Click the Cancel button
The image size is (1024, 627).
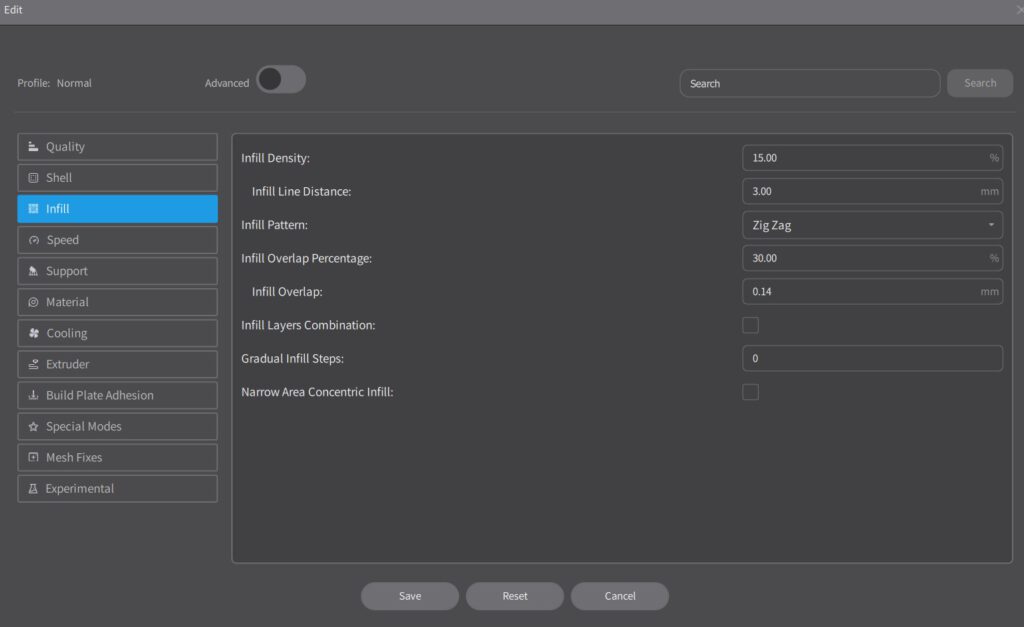(x=620, y=596)
